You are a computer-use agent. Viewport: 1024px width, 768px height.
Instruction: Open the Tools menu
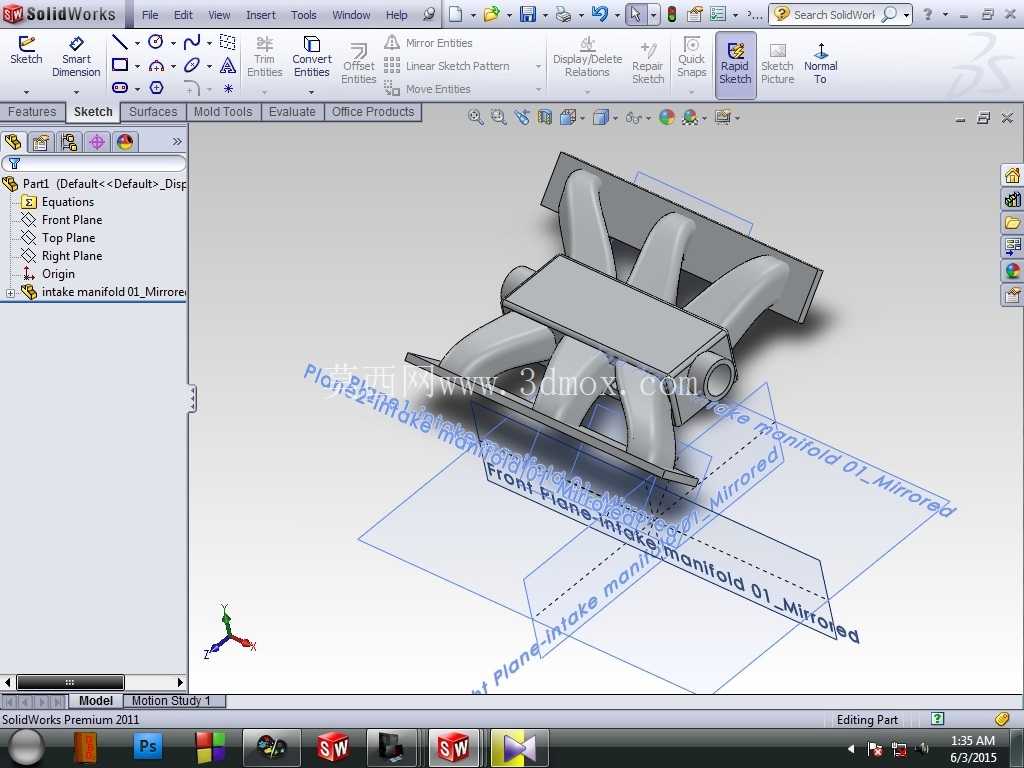(x=304, y=14)
